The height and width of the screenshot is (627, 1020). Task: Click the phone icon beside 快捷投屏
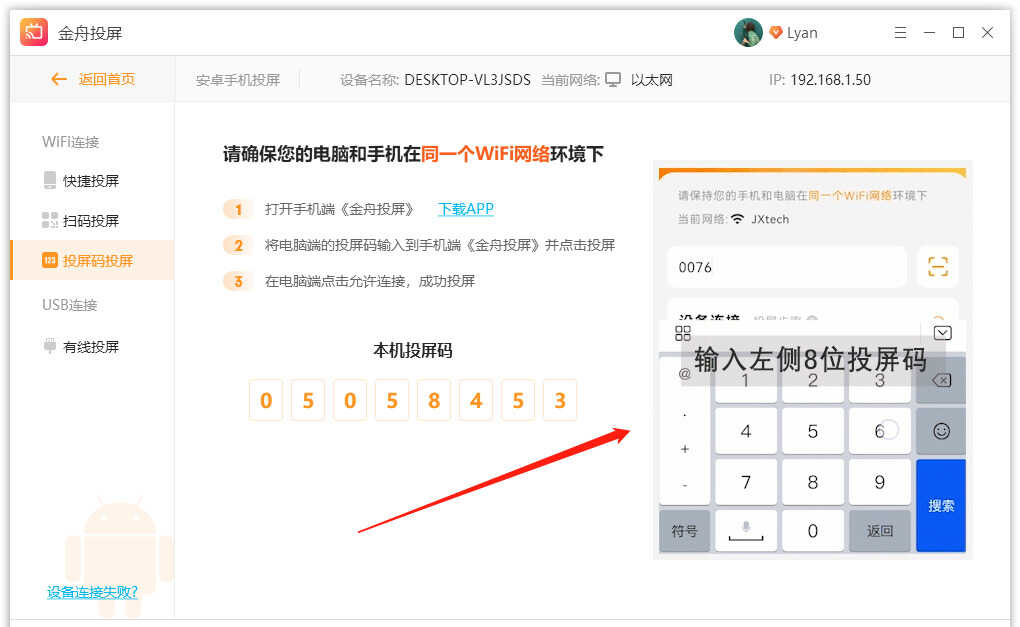point(50,180)
